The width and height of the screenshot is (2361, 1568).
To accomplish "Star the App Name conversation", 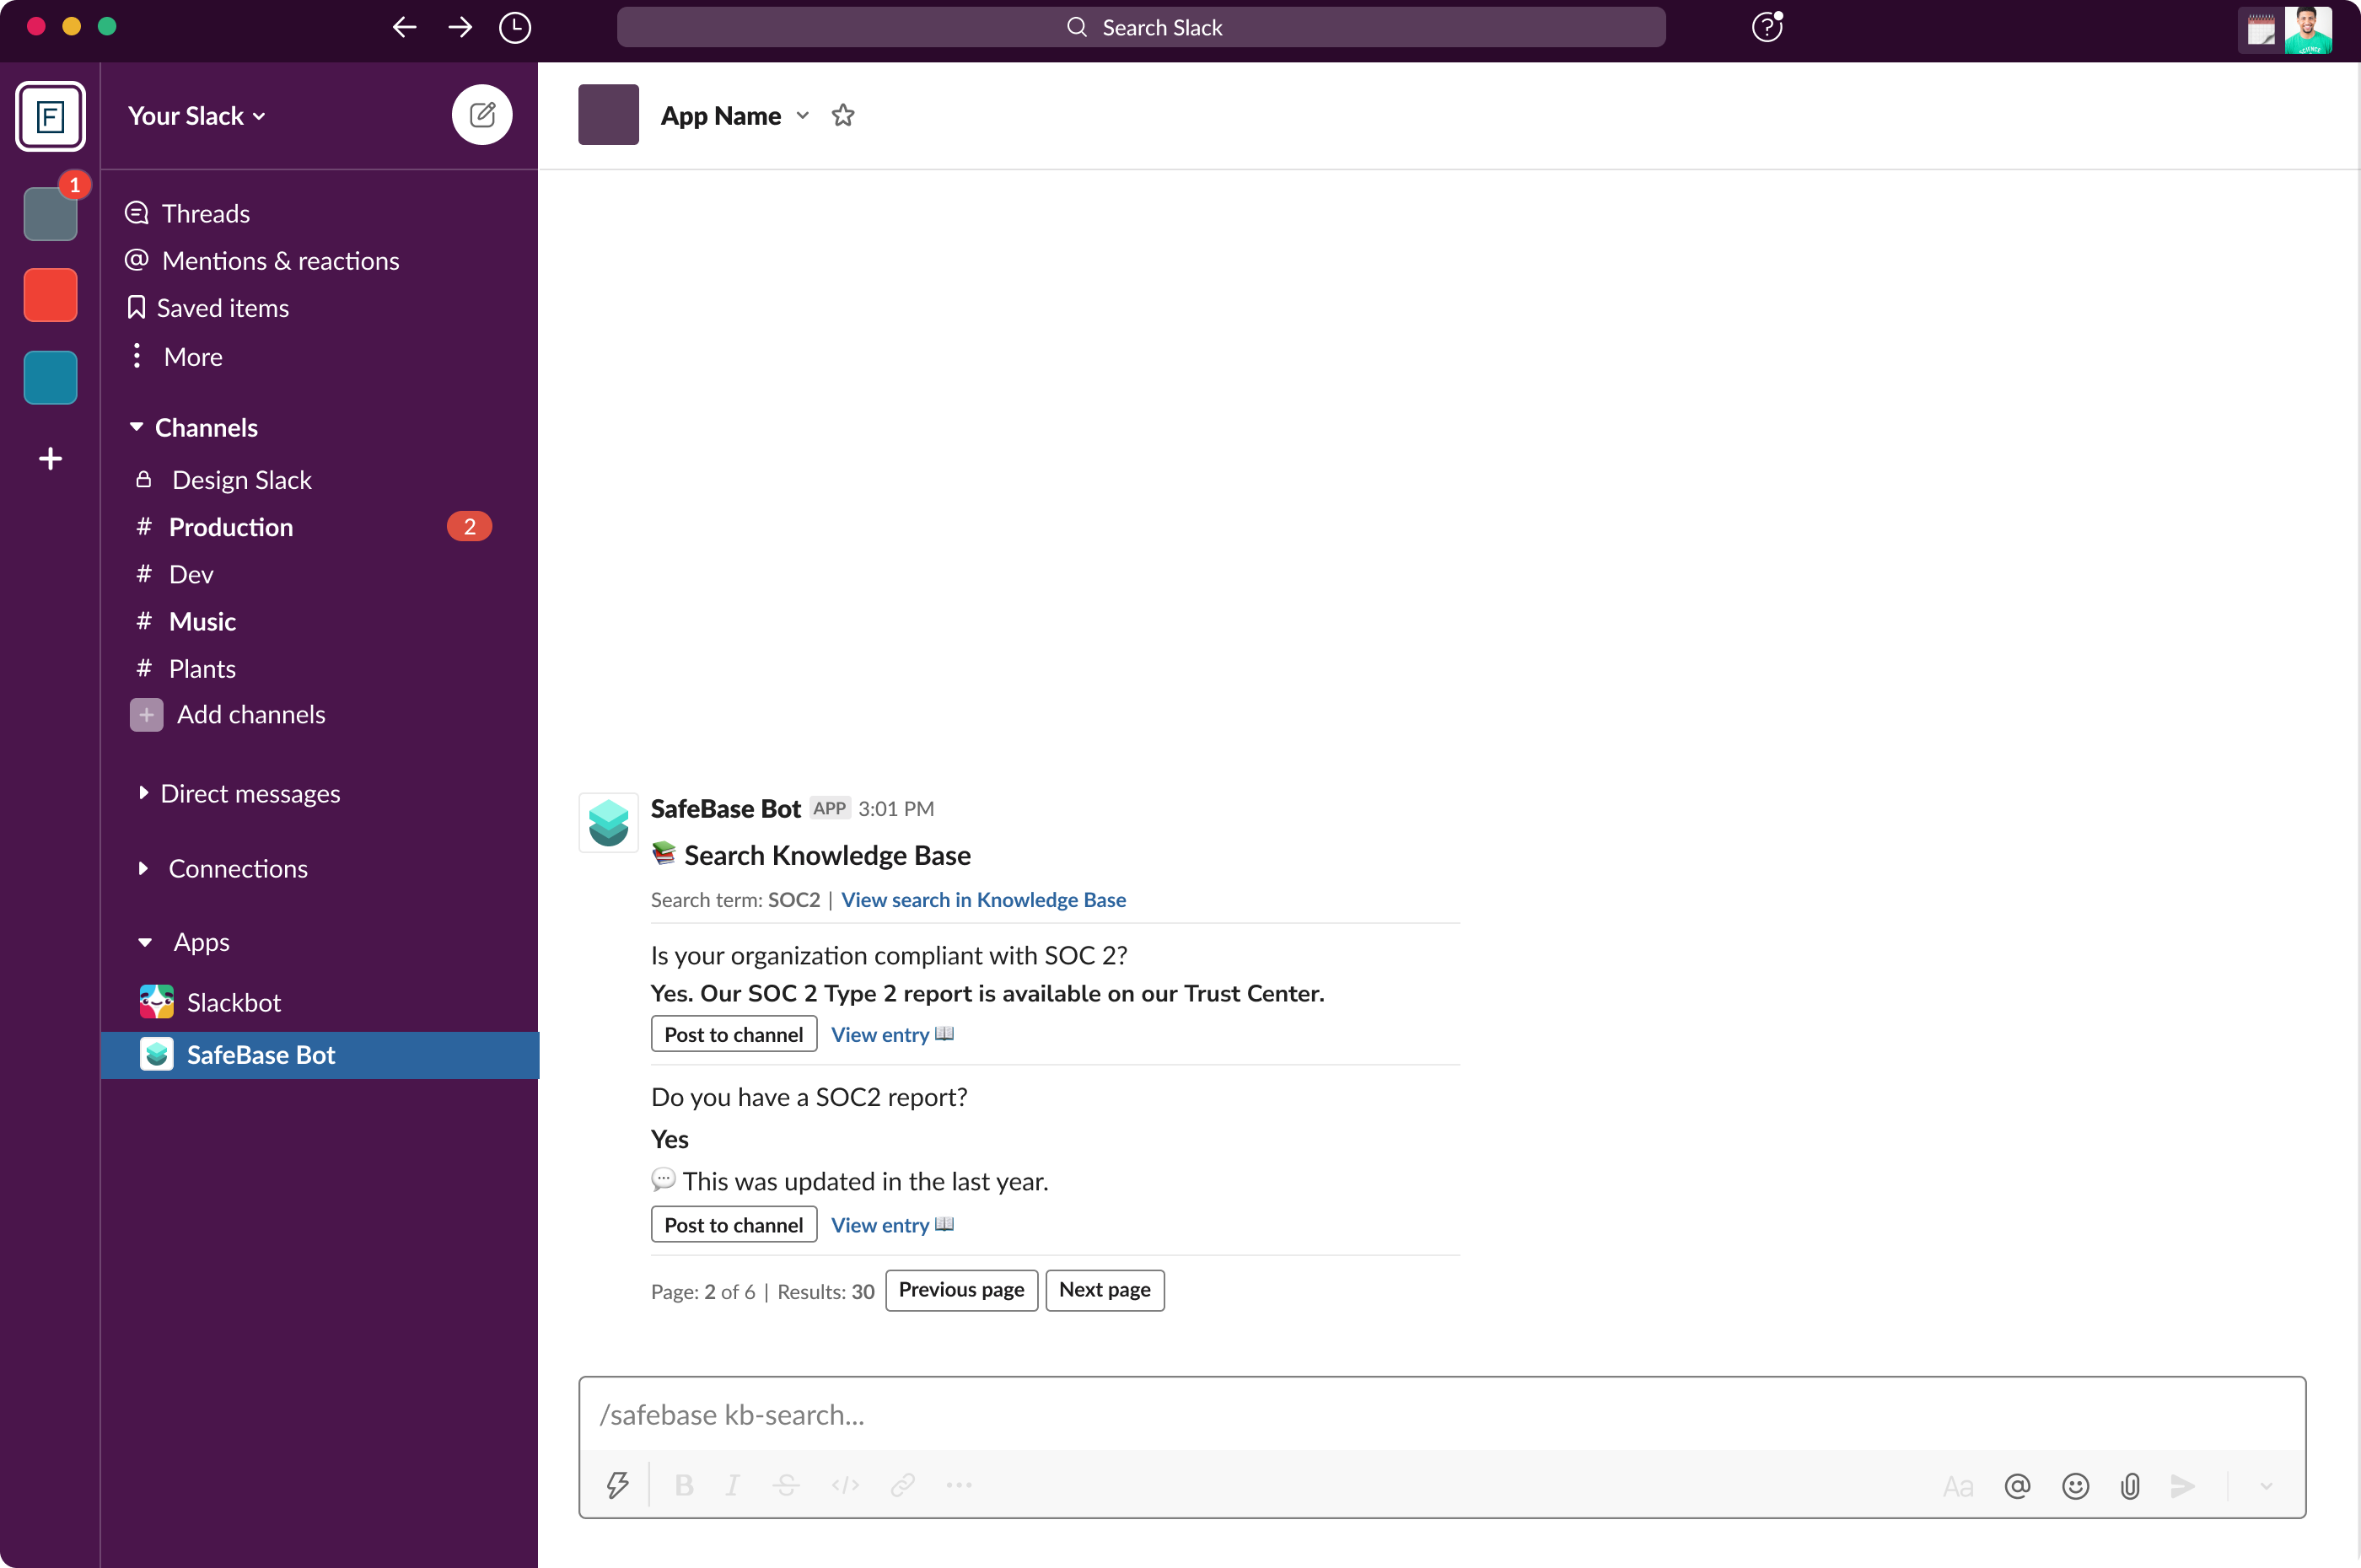I will 843,116.
